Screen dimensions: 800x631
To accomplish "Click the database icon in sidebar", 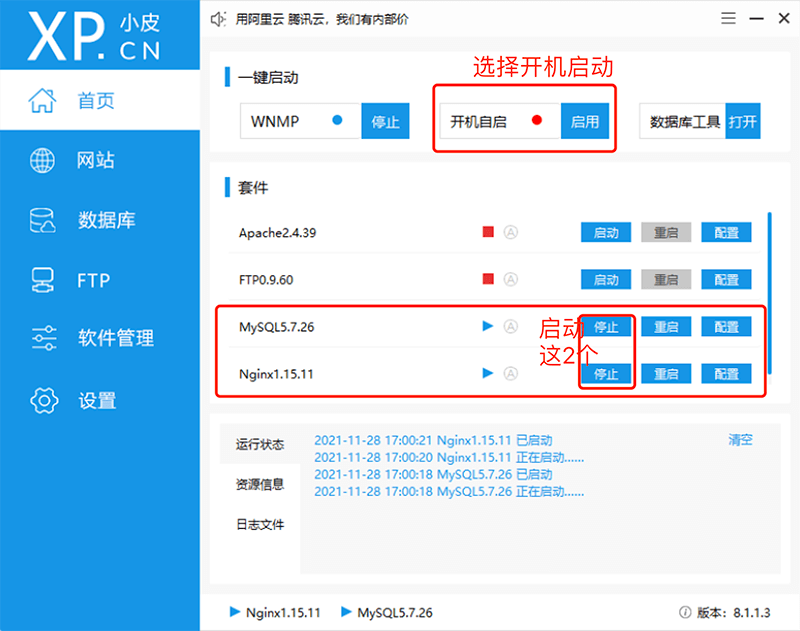I will pyautogui.click(x=42, y=220).
